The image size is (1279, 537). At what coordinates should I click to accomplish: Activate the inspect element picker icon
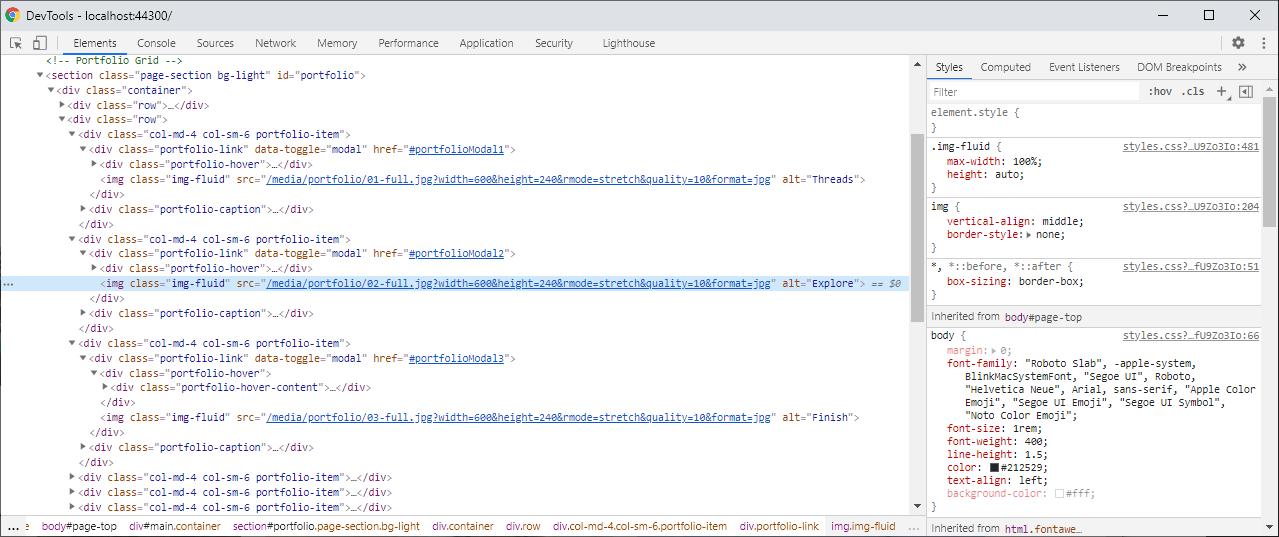[16, 43]
